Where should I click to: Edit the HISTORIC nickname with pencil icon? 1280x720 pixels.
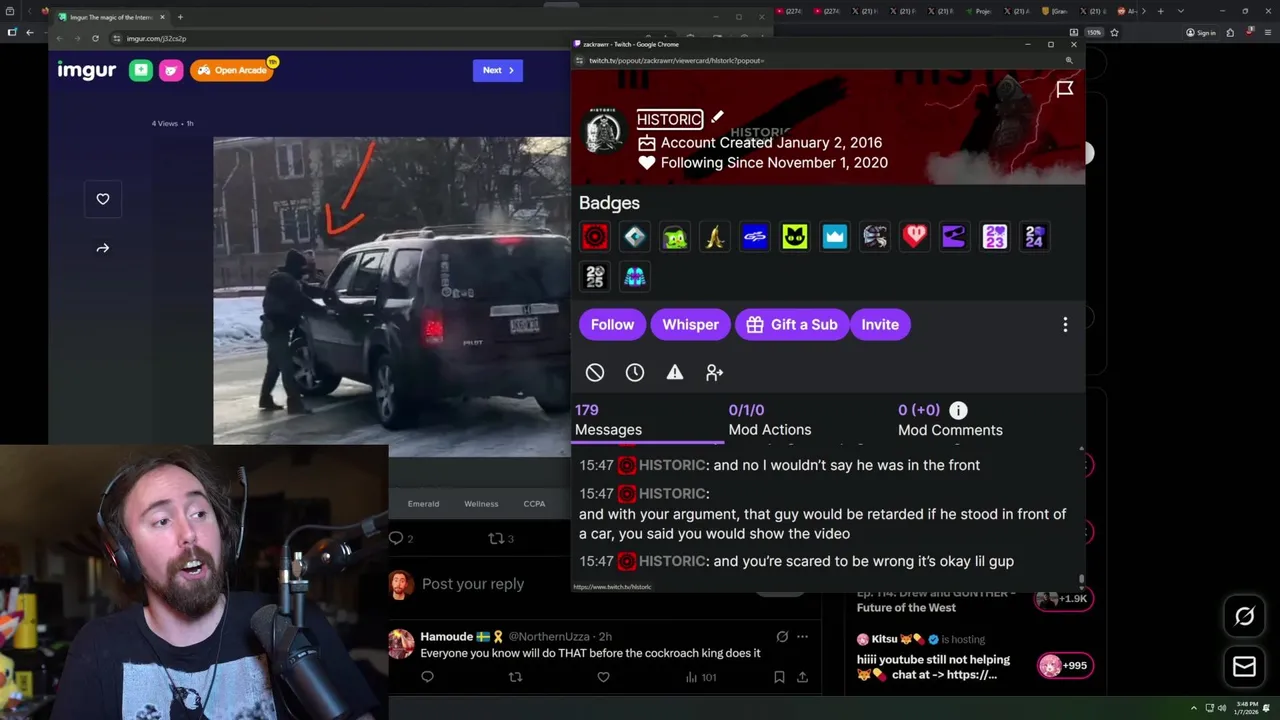(717, 118)
